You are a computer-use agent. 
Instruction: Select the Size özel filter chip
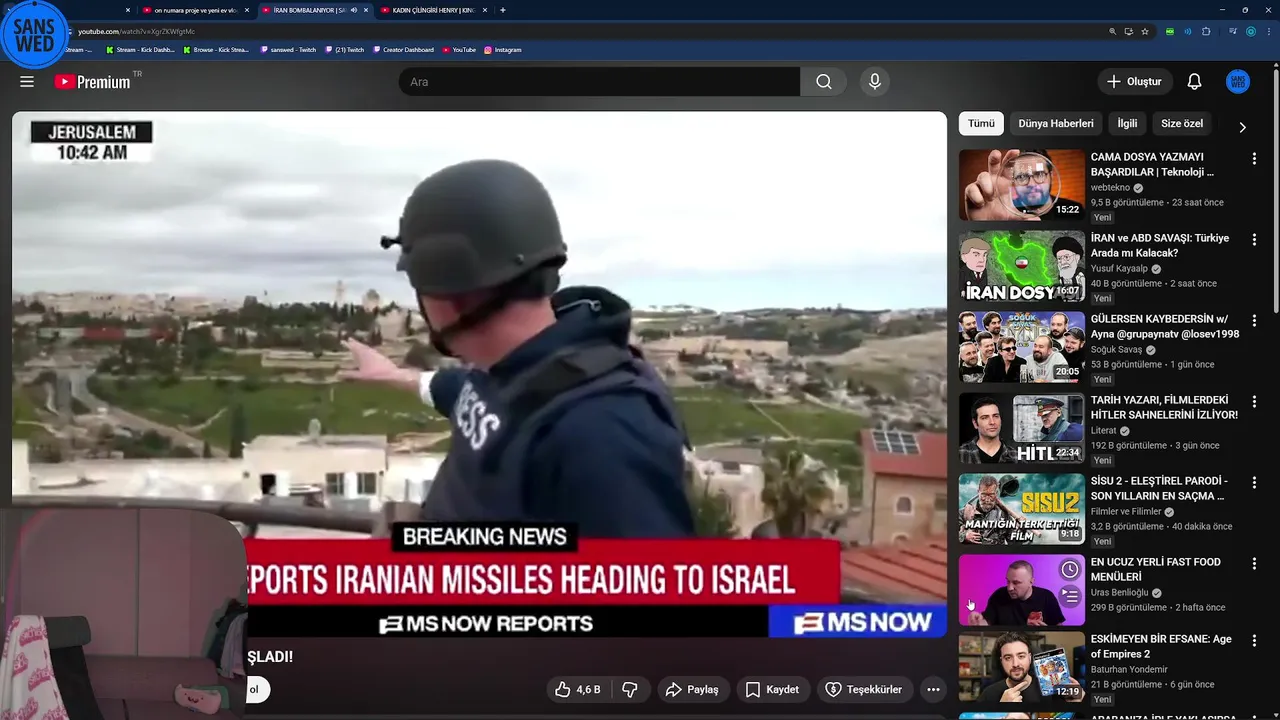[x=1182, y=124]
